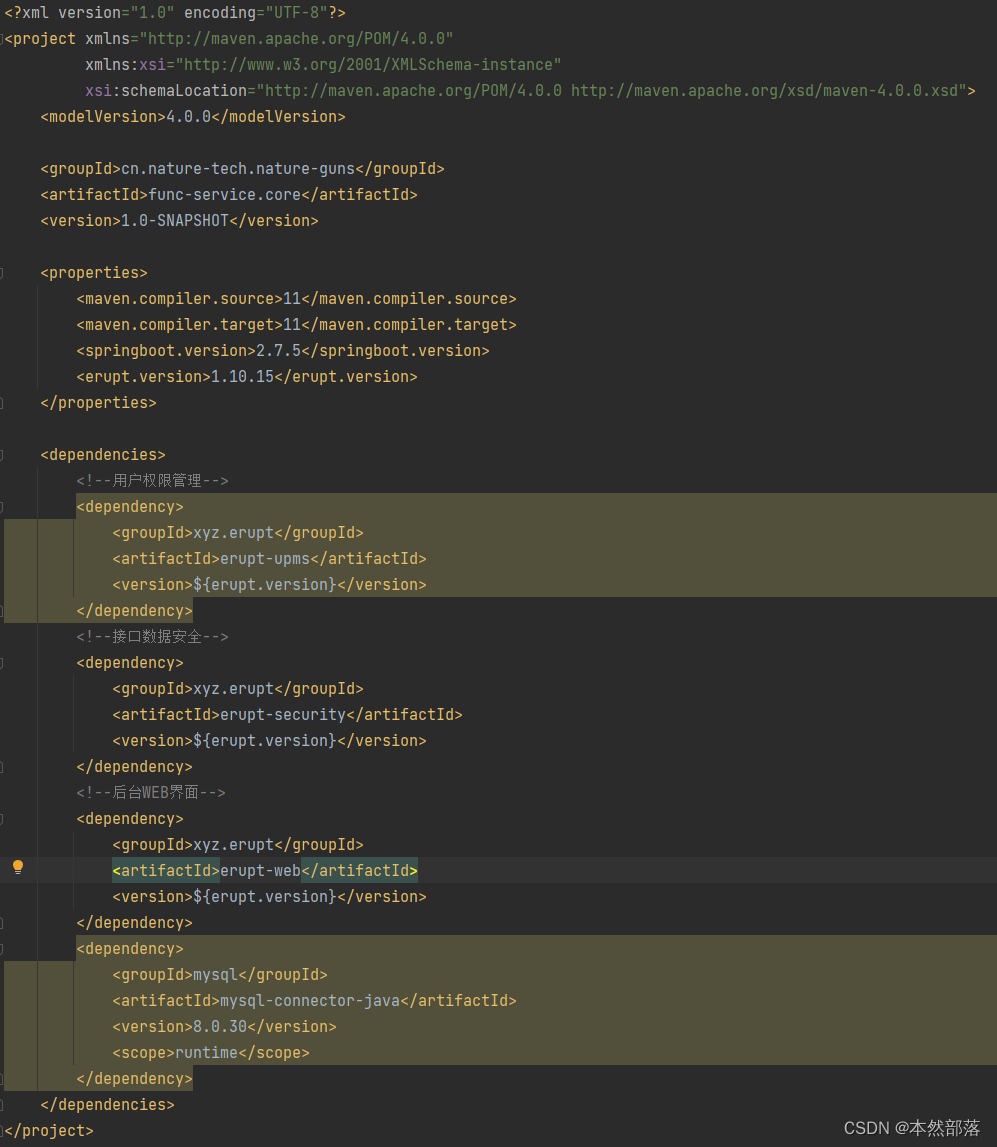This screenshot has height=1147, width=997.
Task: Place cursor on the XML declaration line
Action: (x=175, y=13)
